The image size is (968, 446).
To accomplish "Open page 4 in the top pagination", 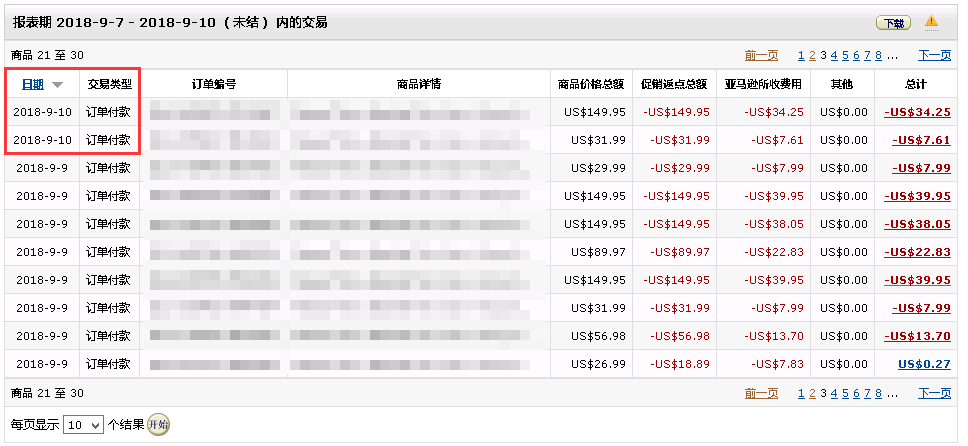I will 834,56.
